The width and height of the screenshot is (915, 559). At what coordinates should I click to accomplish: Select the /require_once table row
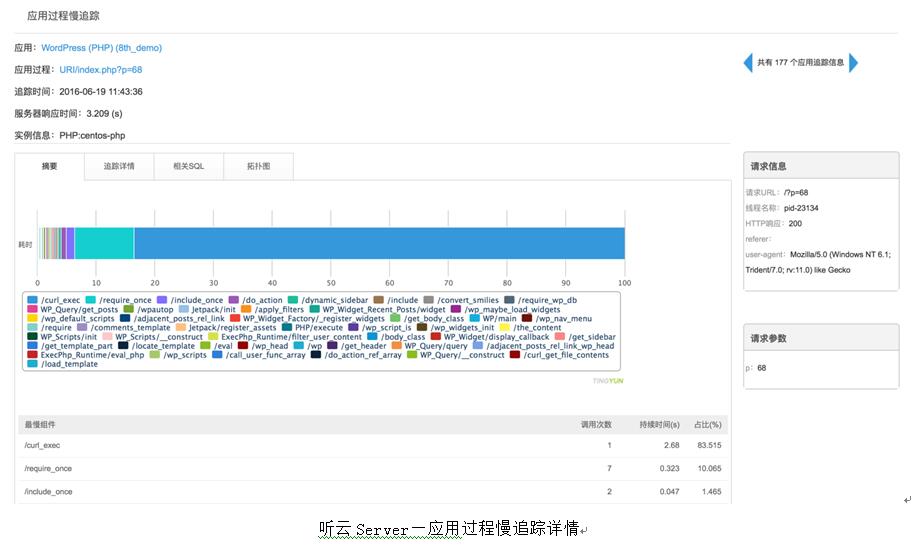tap(373, 469)
